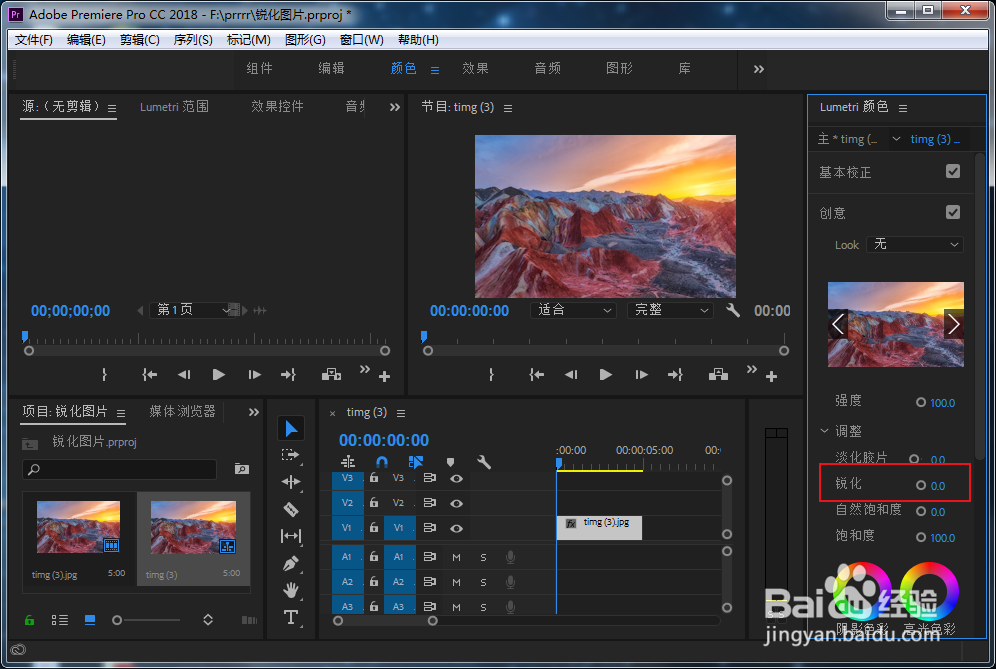Select the Selection arrow tool
996x669 pixels.
click(x=291, y=428)
